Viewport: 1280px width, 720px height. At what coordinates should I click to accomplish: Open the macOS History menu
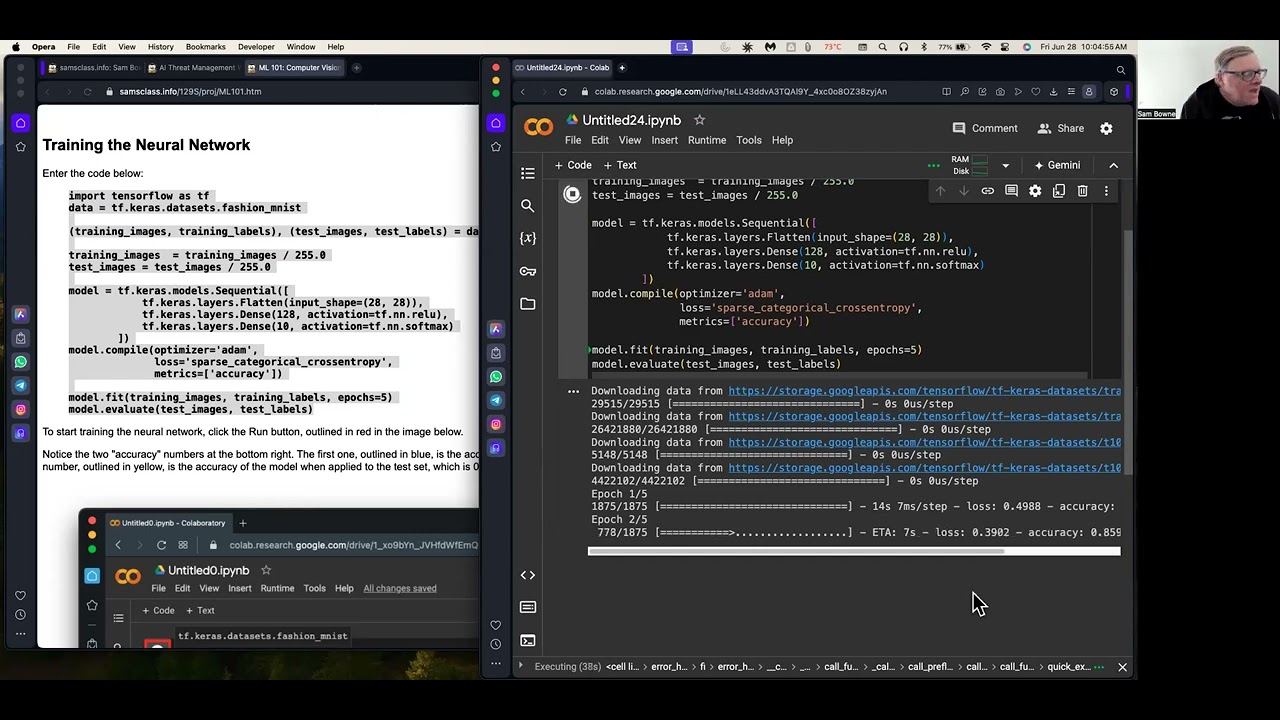click(160, 47)
